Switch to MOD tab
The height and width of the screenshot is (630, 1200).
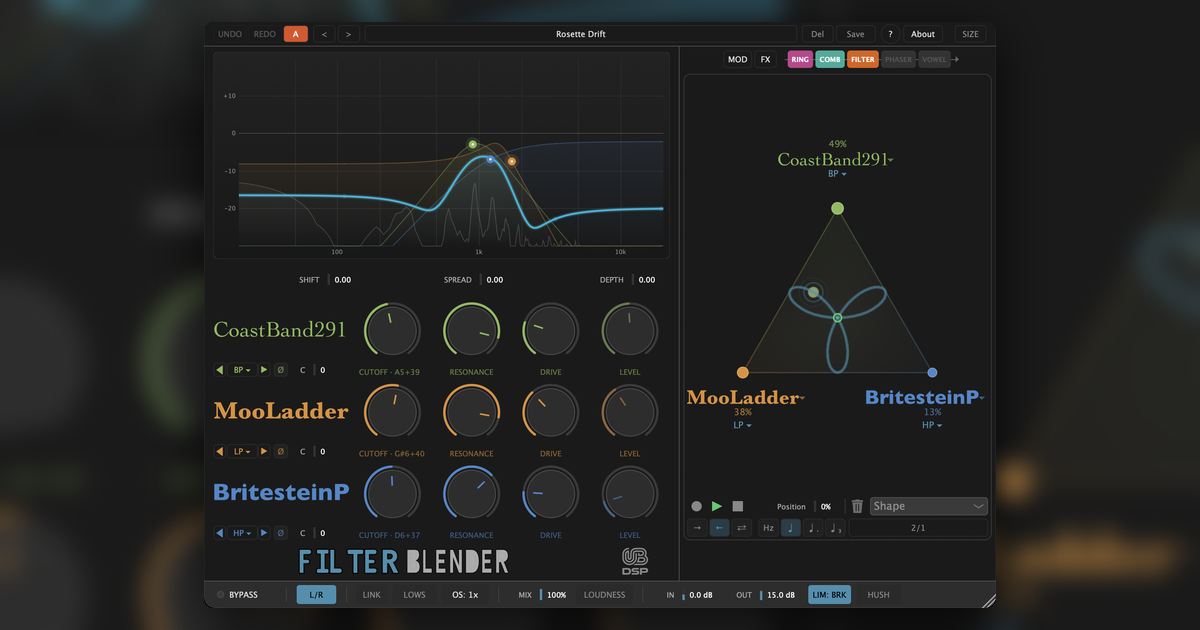(x=737, y=60)
